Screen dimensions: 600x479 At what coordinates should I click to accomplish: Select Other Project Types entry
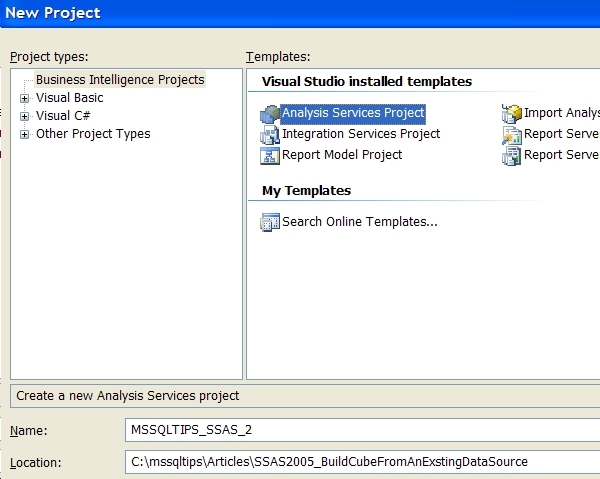pos(93,134)
